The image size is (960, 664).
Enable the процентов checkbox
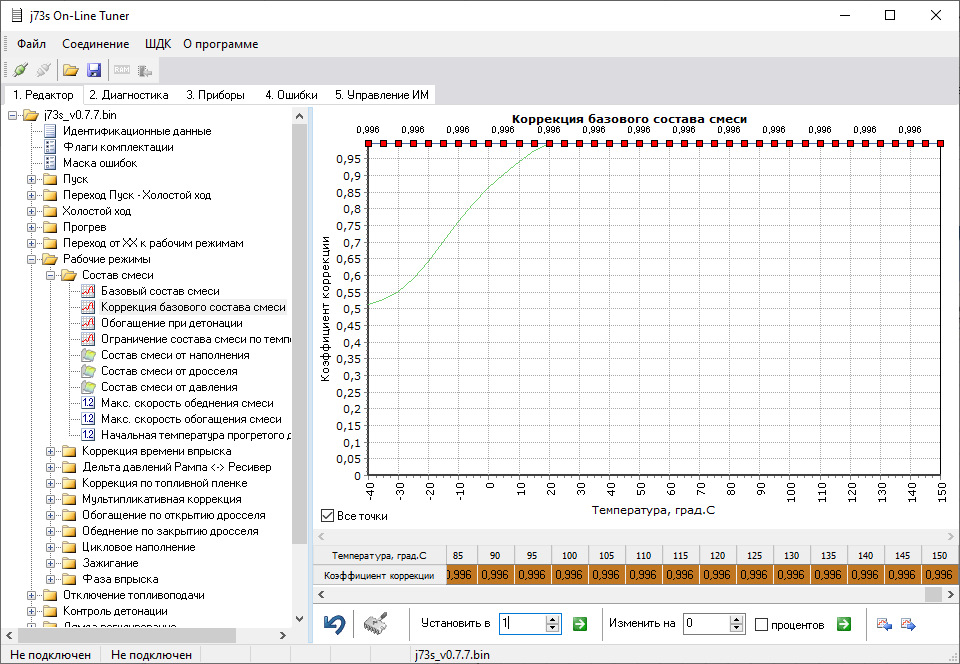(762, 623)
